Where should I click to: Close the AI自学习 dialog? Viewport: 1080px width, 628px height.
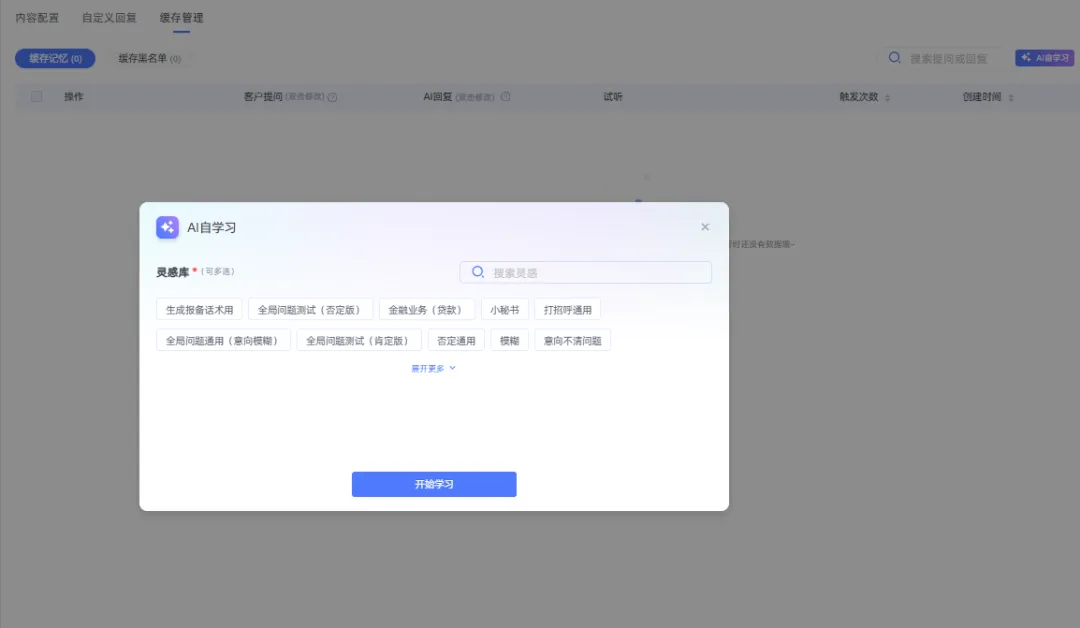click(705, 227)
